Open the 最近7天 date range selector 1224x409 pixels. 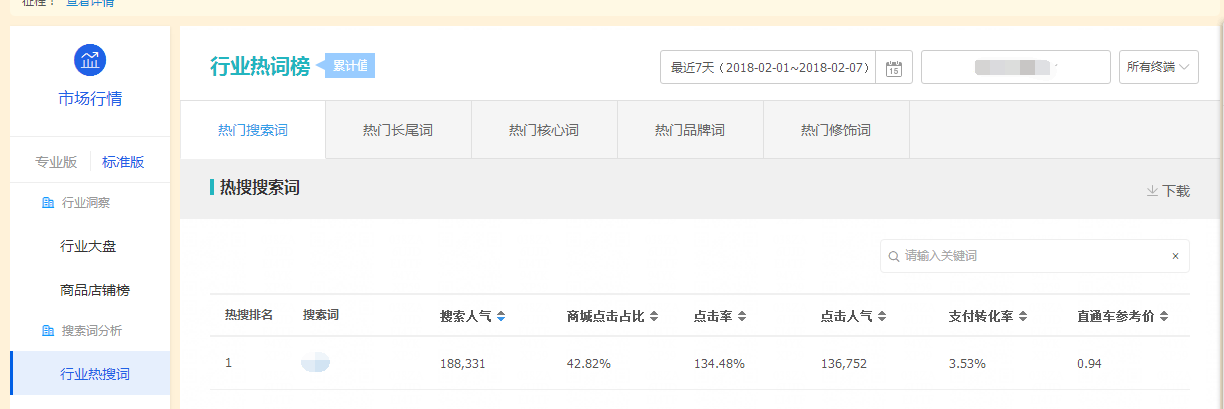(768, 68)
